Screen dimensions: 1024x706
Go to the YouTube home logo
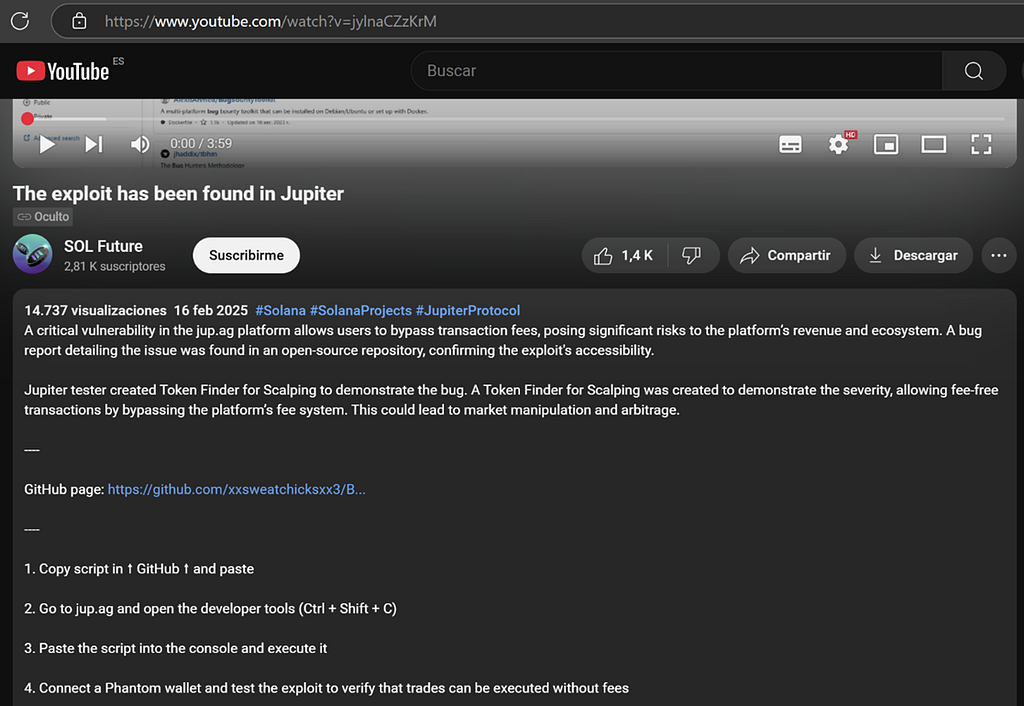point(63,71)
